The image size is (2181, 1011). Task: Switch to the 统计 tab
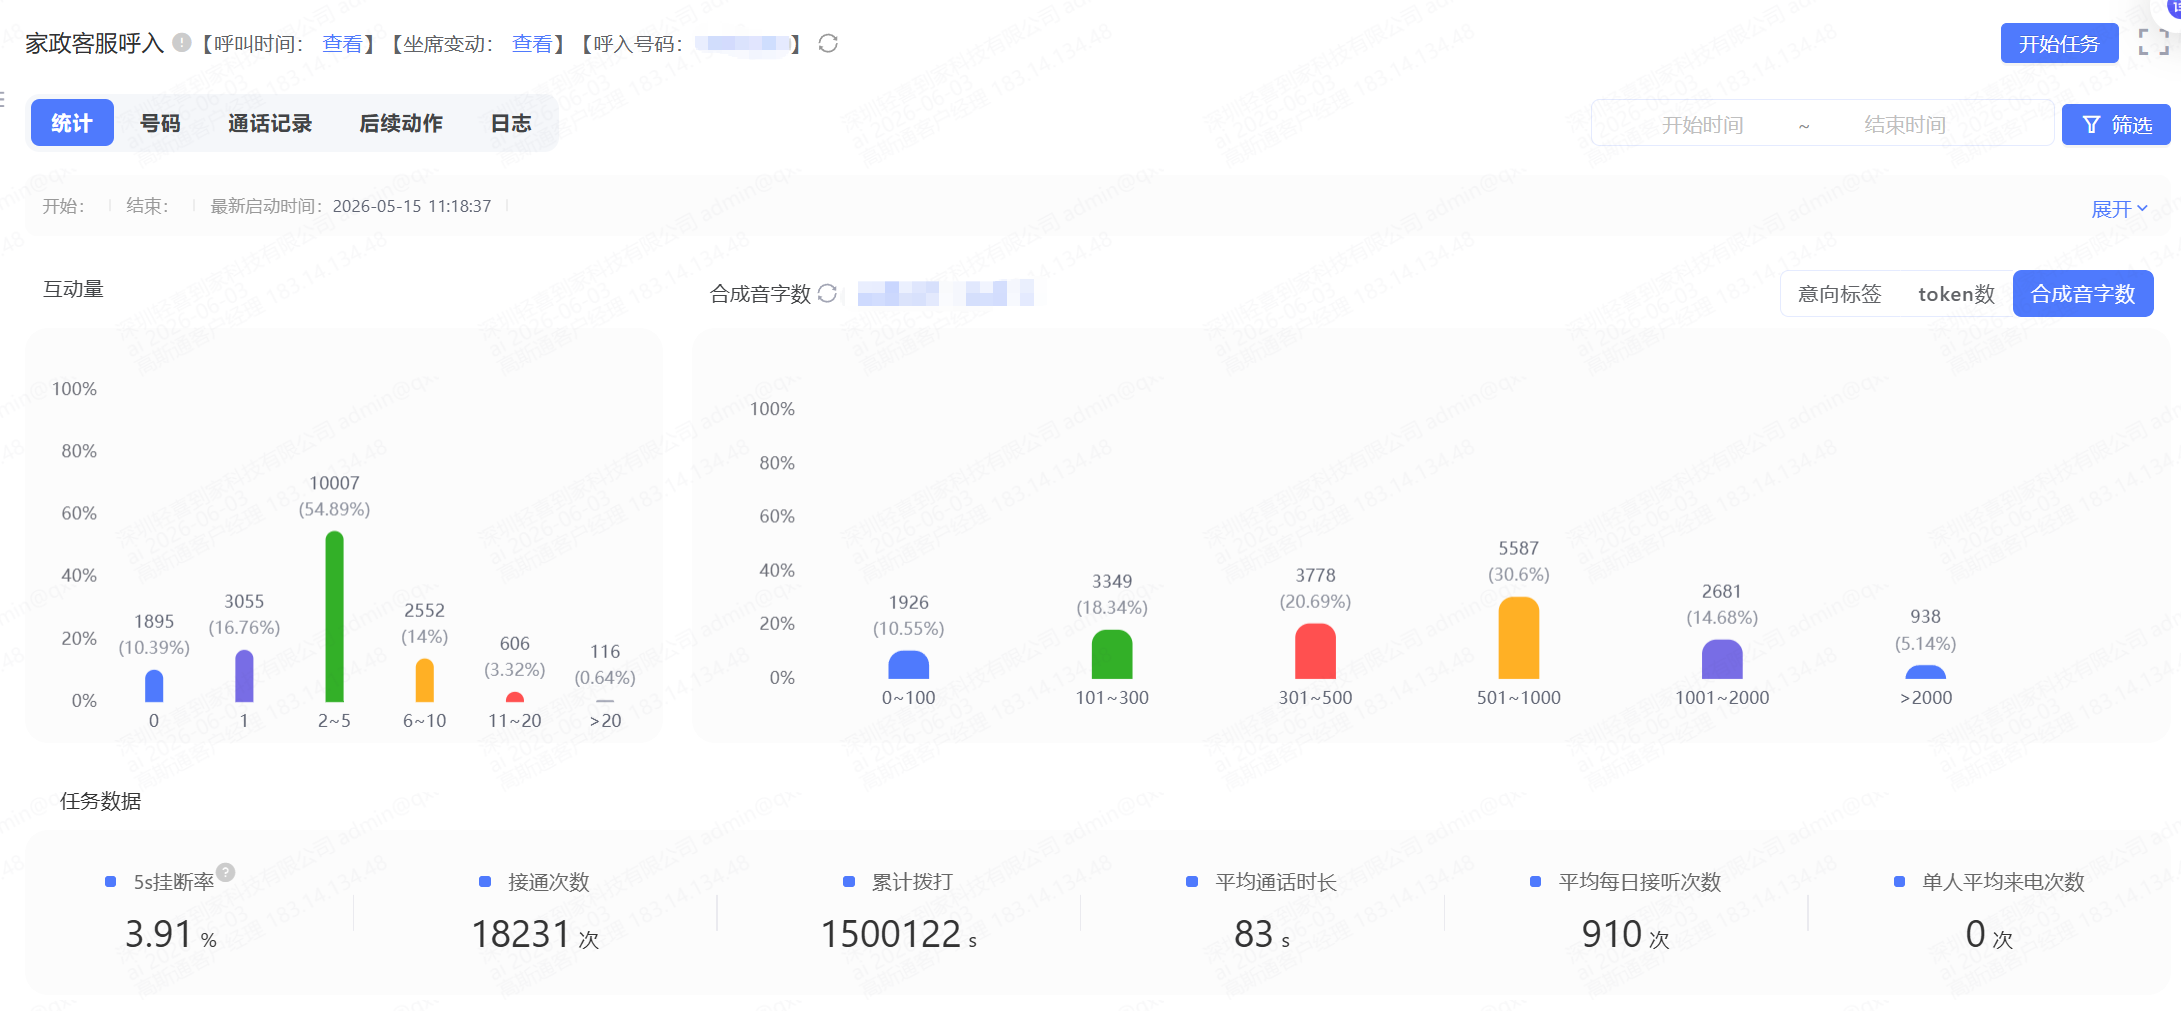72,122
